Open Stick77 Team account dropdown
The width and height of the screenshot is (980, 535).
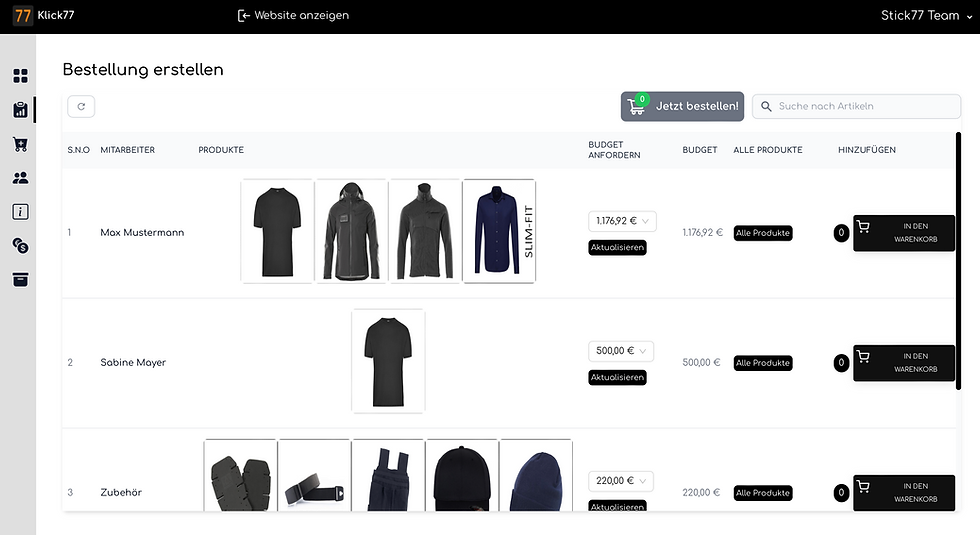pos(927,16)
